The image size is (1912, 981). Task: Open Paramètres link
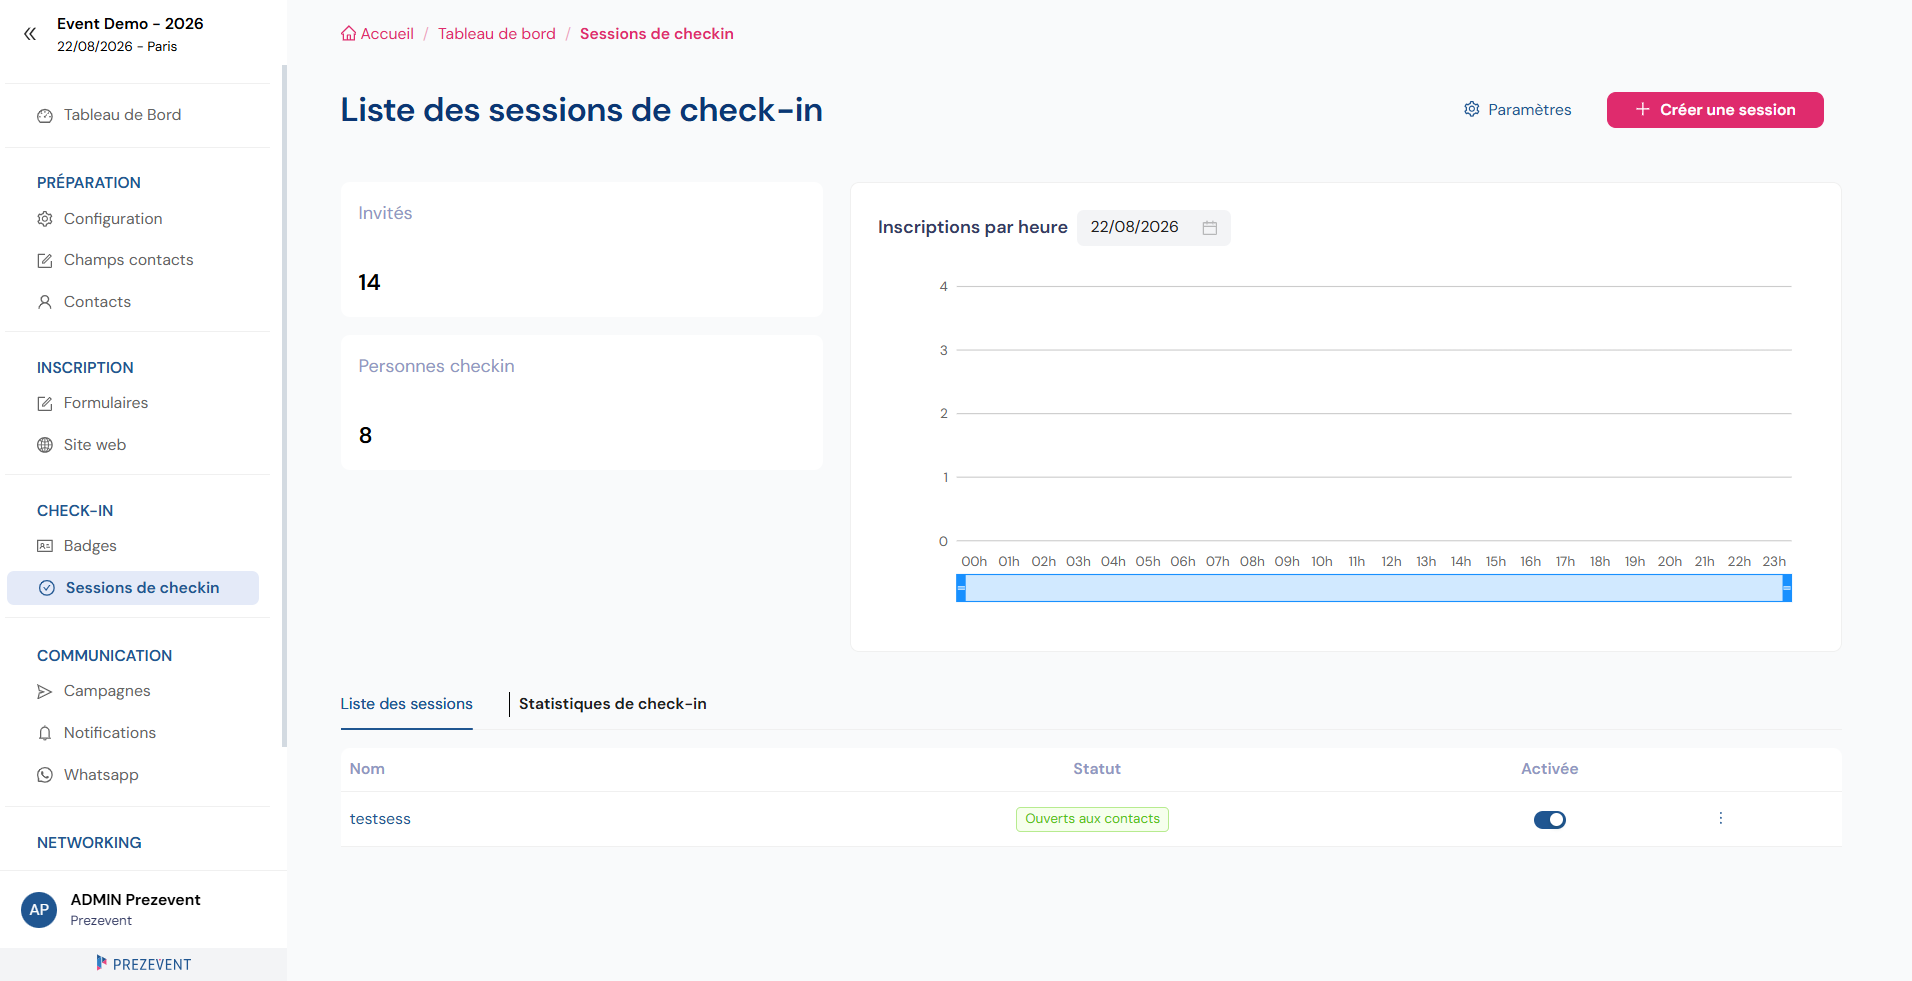(1518, 110)
